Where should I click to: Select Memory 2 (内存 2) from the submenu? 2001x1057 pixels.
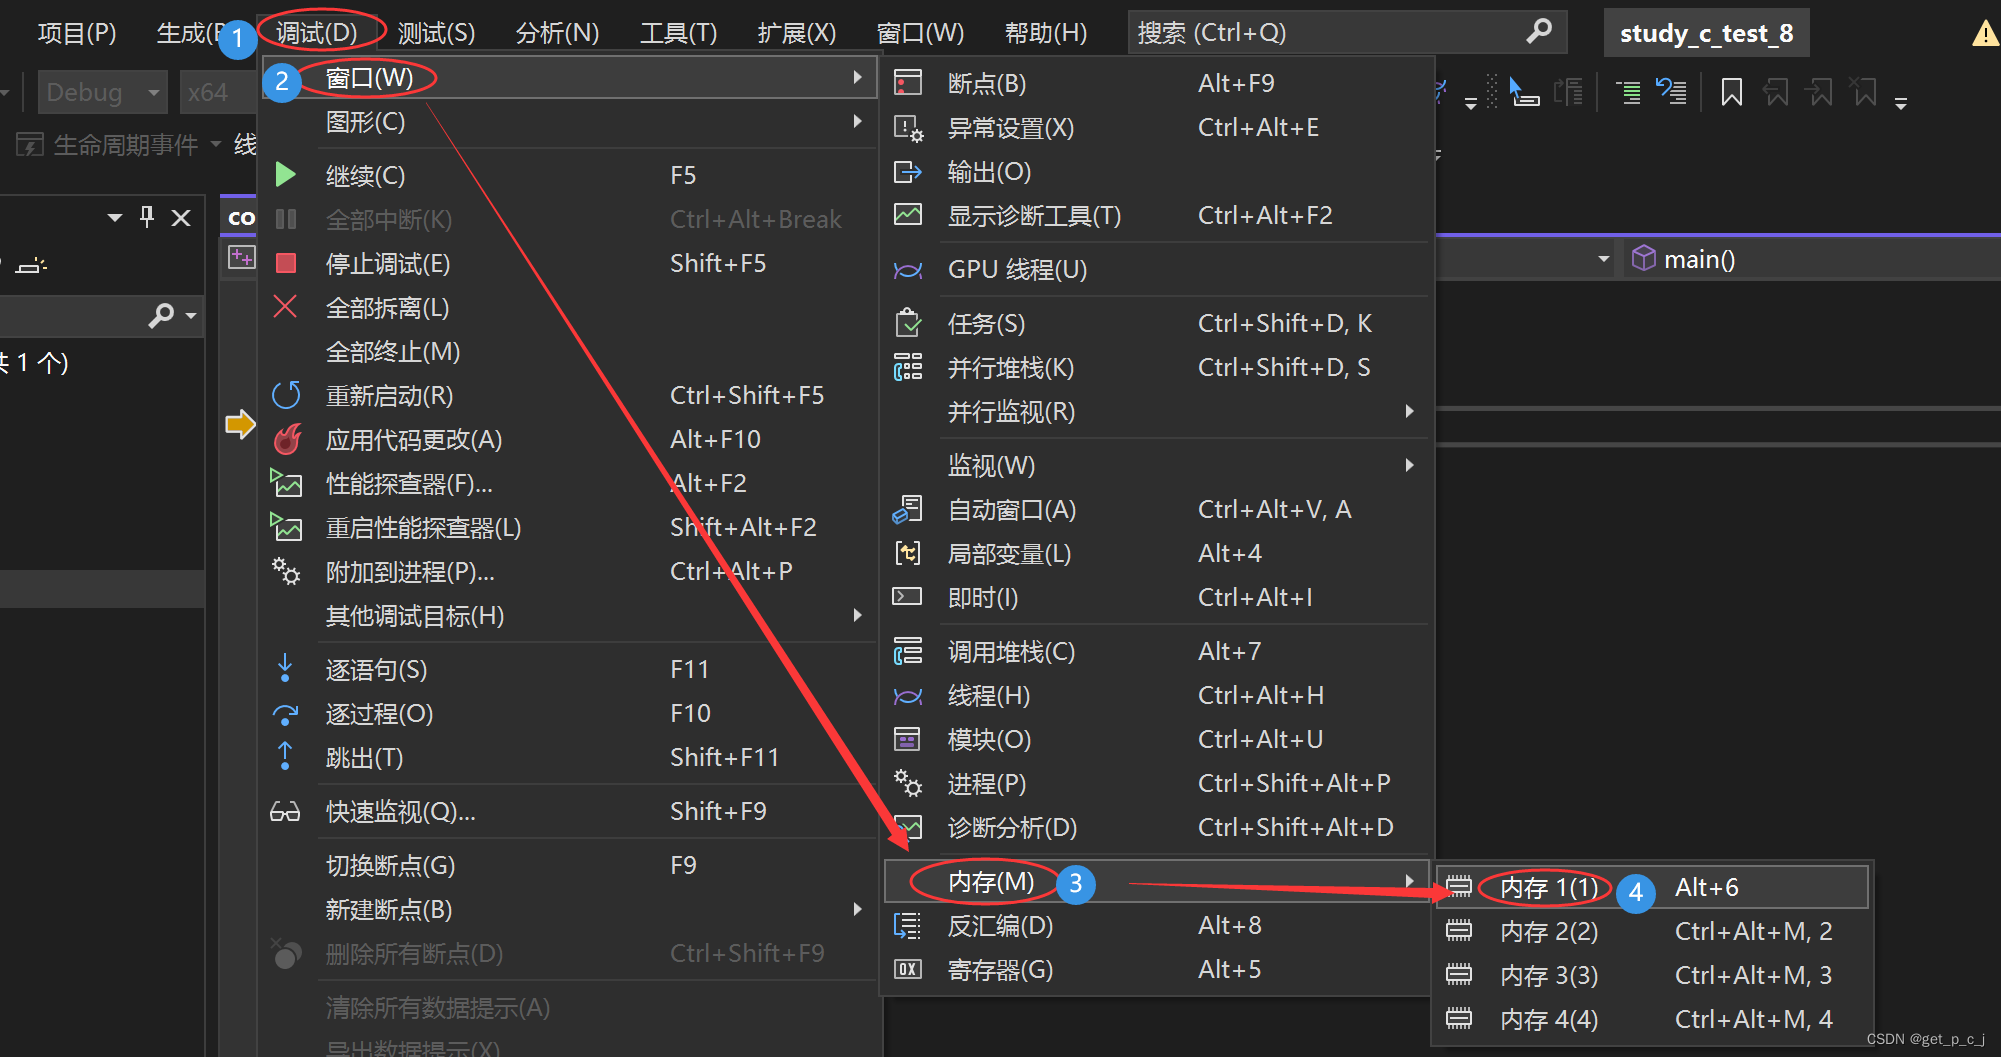(1653, 931)
